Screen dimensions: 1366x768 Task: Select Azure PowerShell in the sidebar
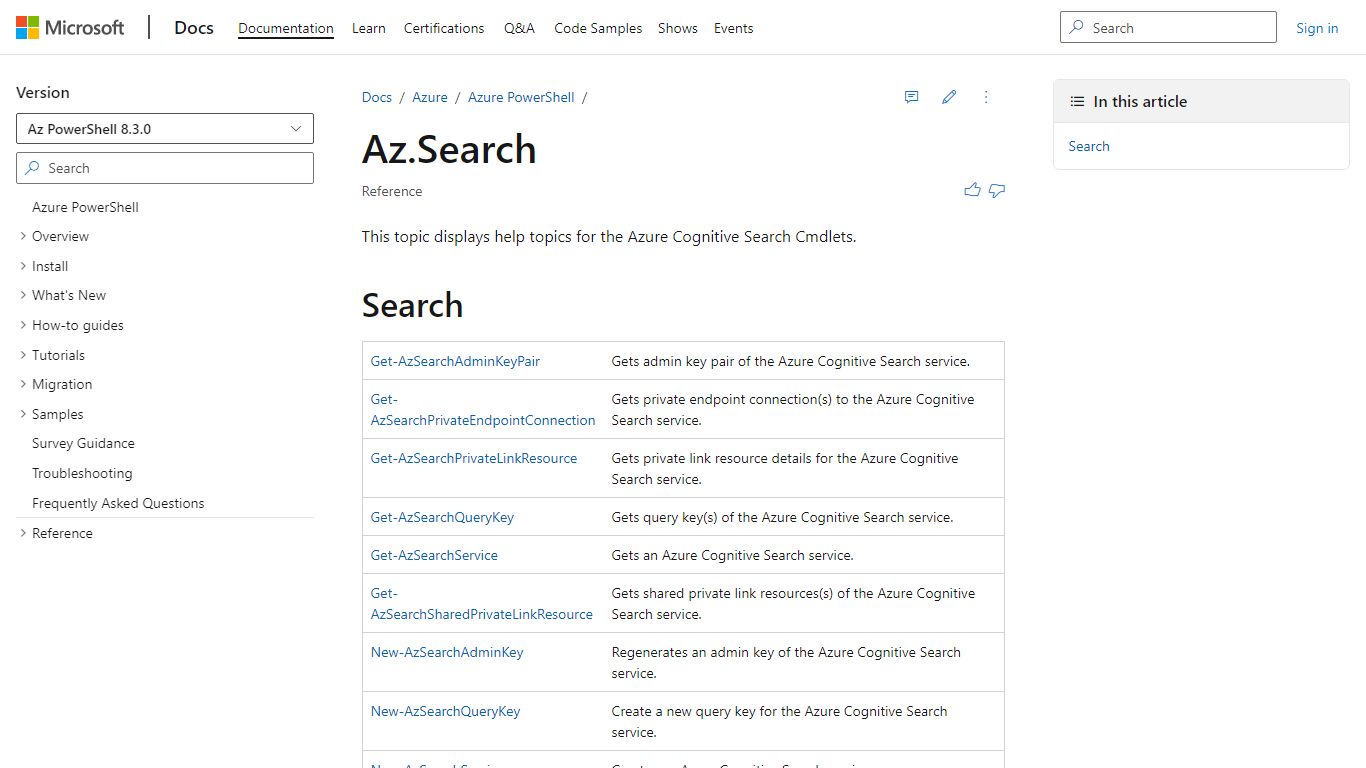85,207
